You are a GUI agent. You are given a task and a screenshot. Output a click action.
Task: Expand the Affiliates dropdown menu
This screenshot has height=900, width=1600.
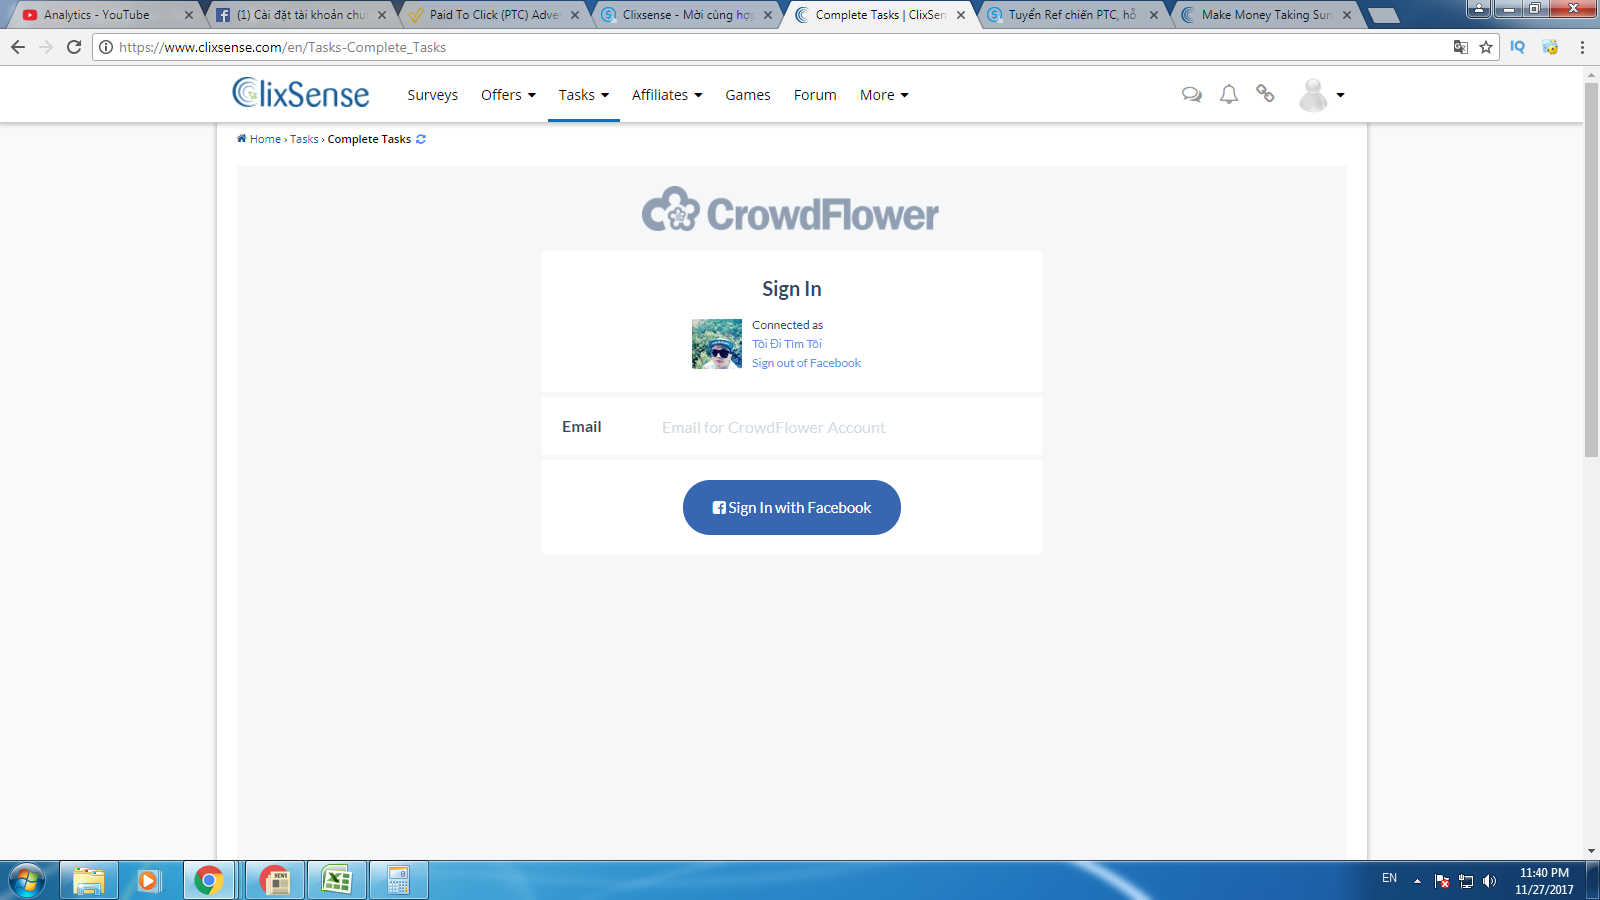(667, 95)
